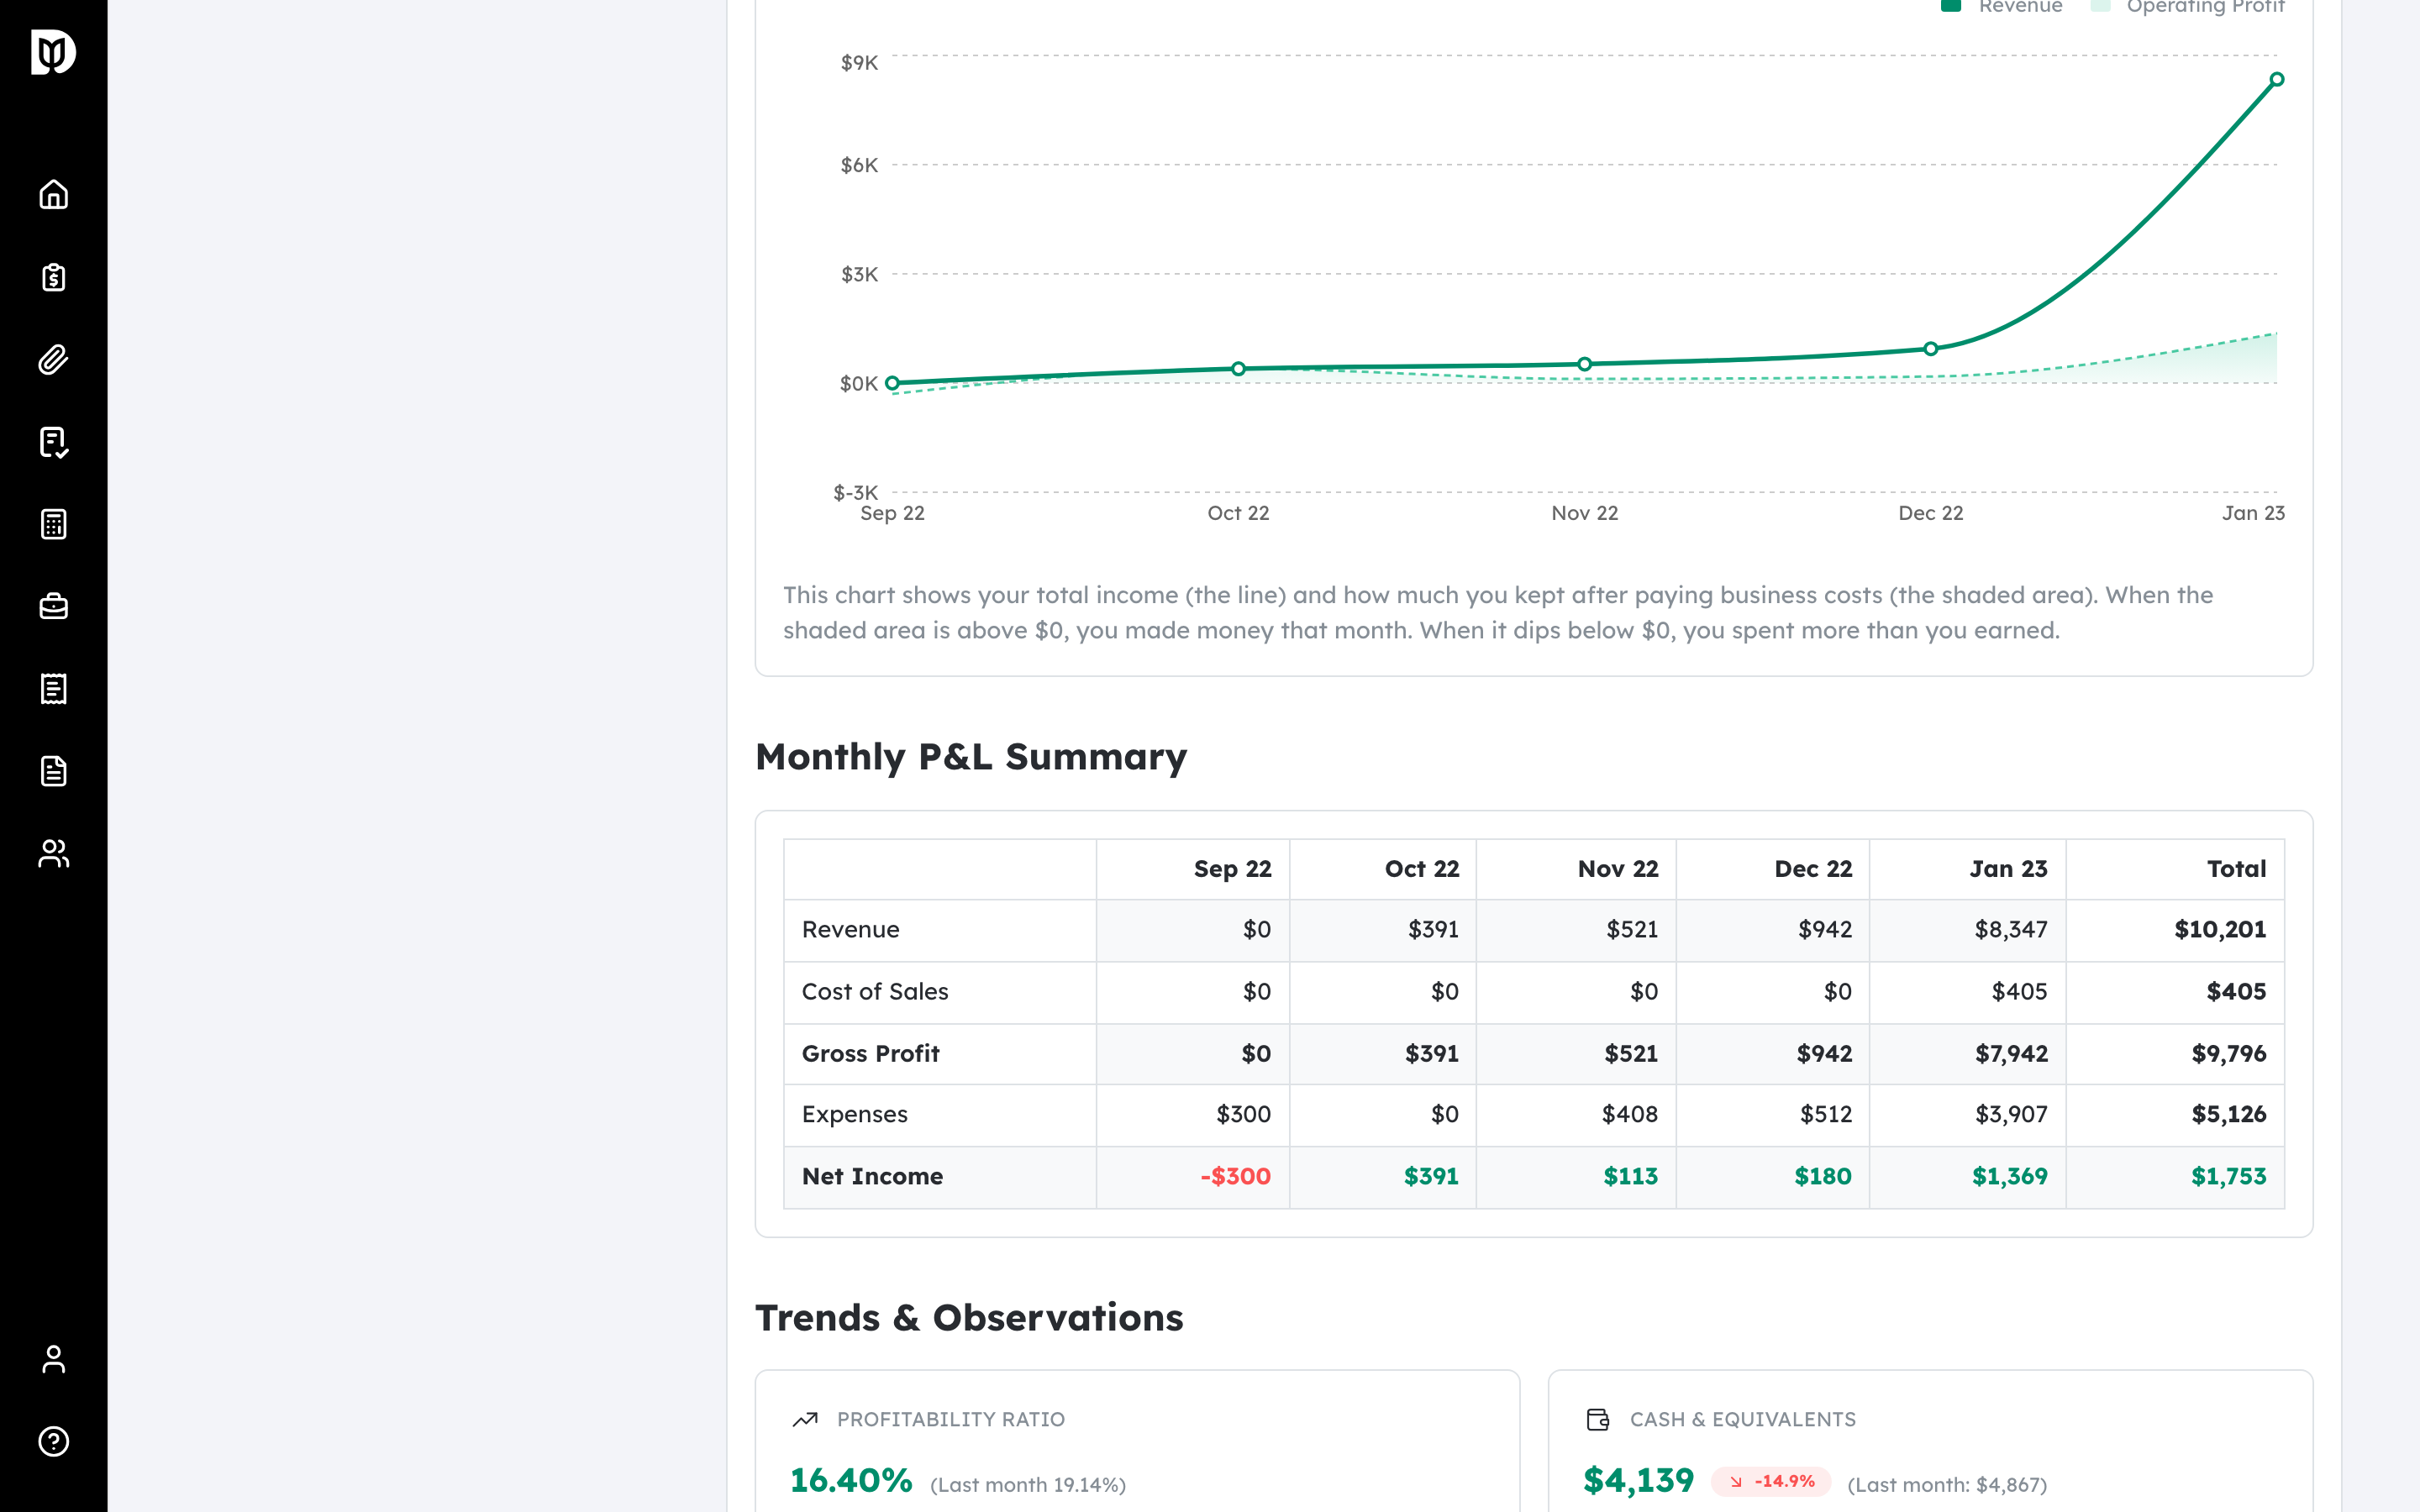Open the help question mark icon
This screenshot has height=1512, width=2420.
click(x=53, y=1441)
